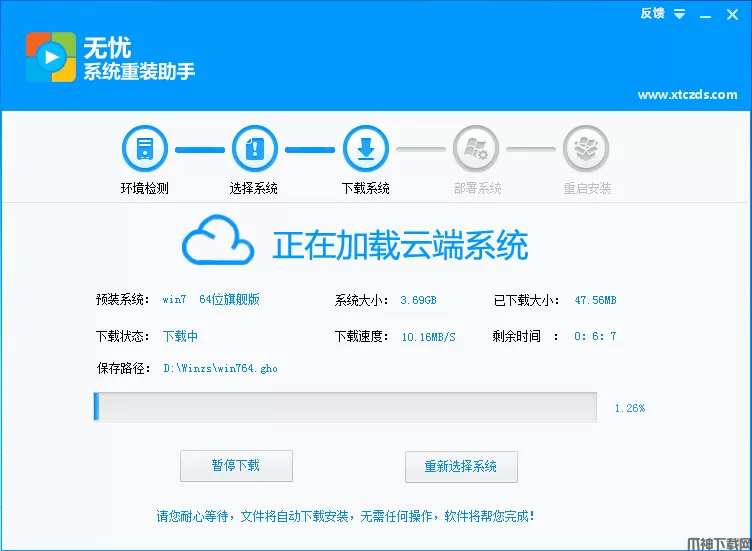752x551 pixels.
Task: Minimize the reinstall assistant window
Action: coord(705,16)
